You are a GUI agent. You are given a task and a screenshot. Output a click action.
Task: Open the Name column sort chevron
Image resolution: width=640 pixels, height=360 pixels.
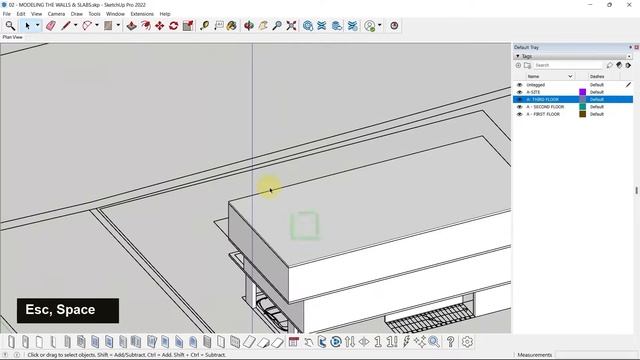(x=570, y=76)
